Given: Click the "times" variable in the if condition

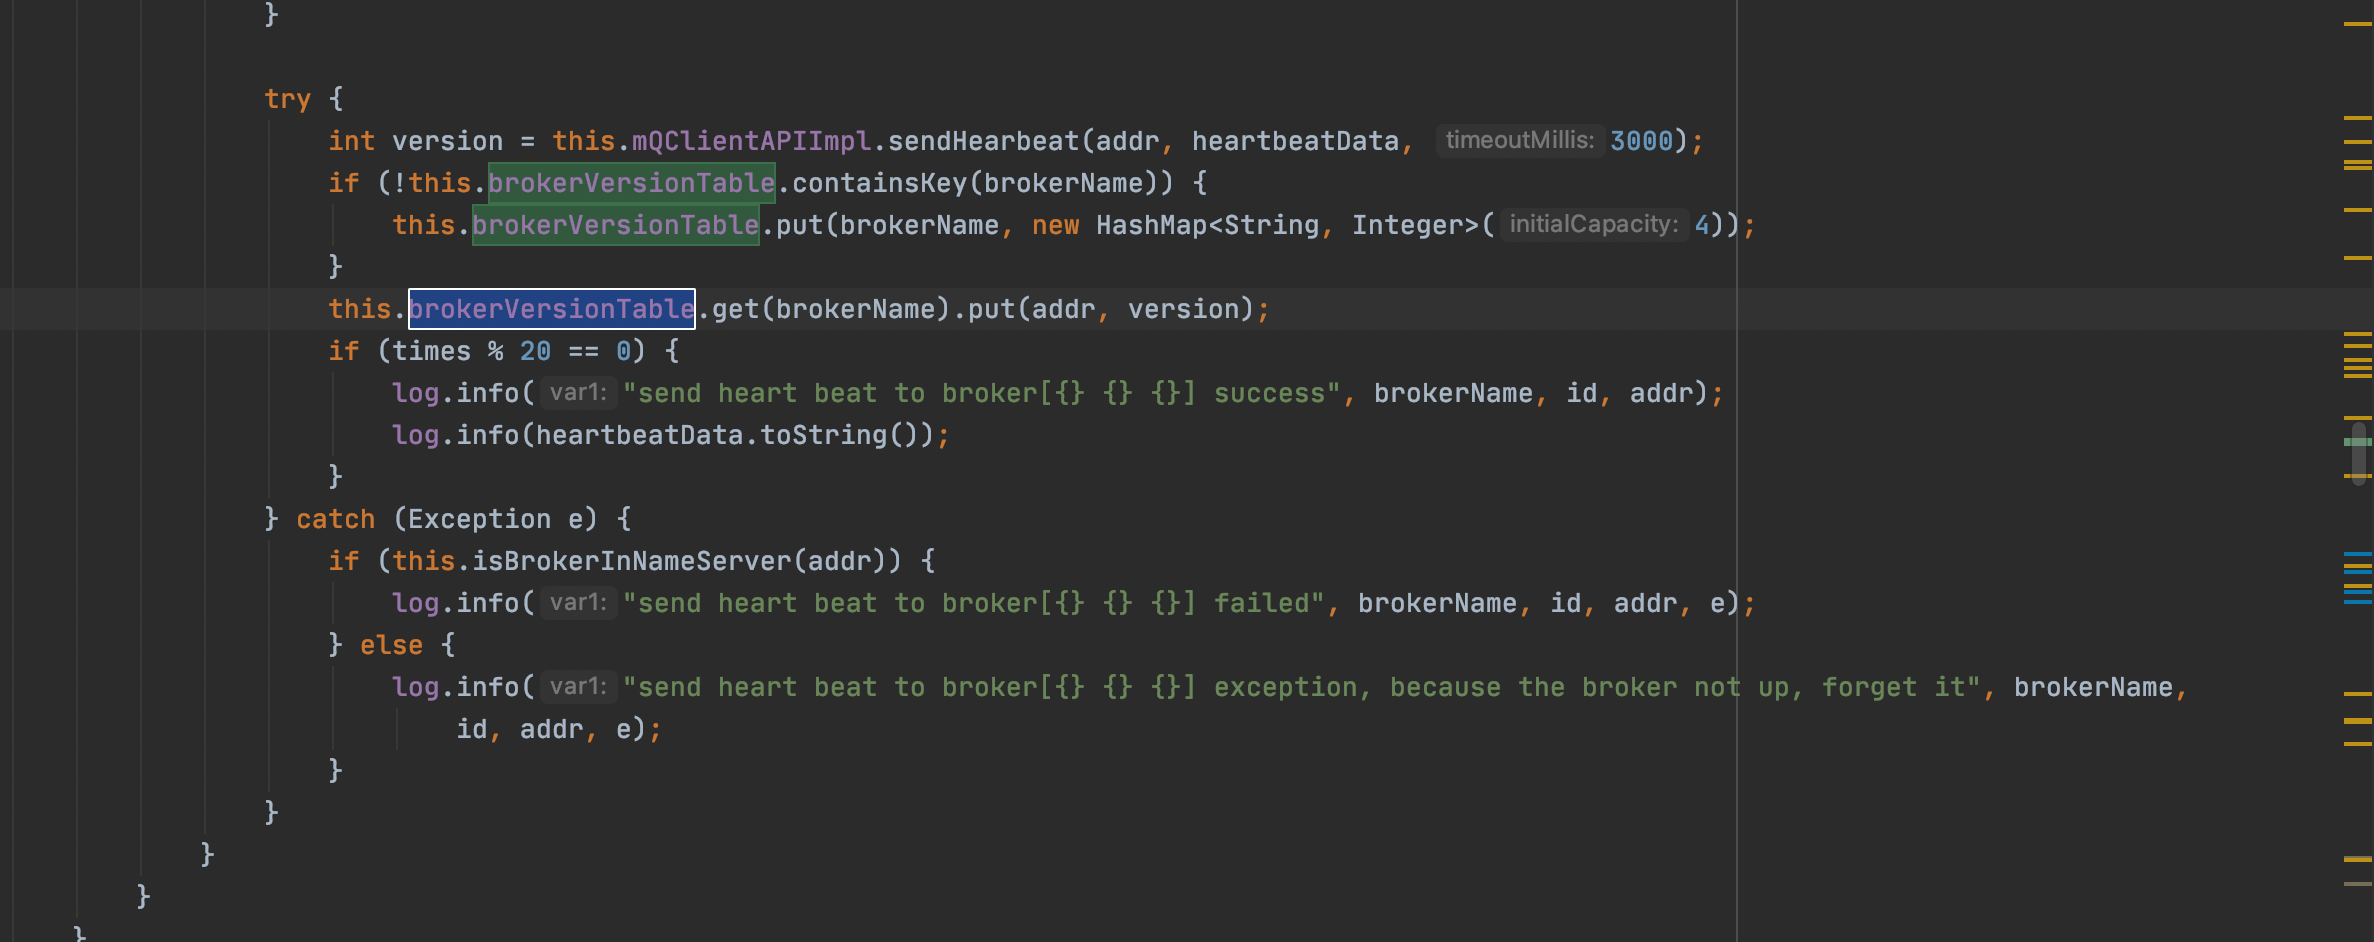Looking at the screenshot, I should point(431,351).
